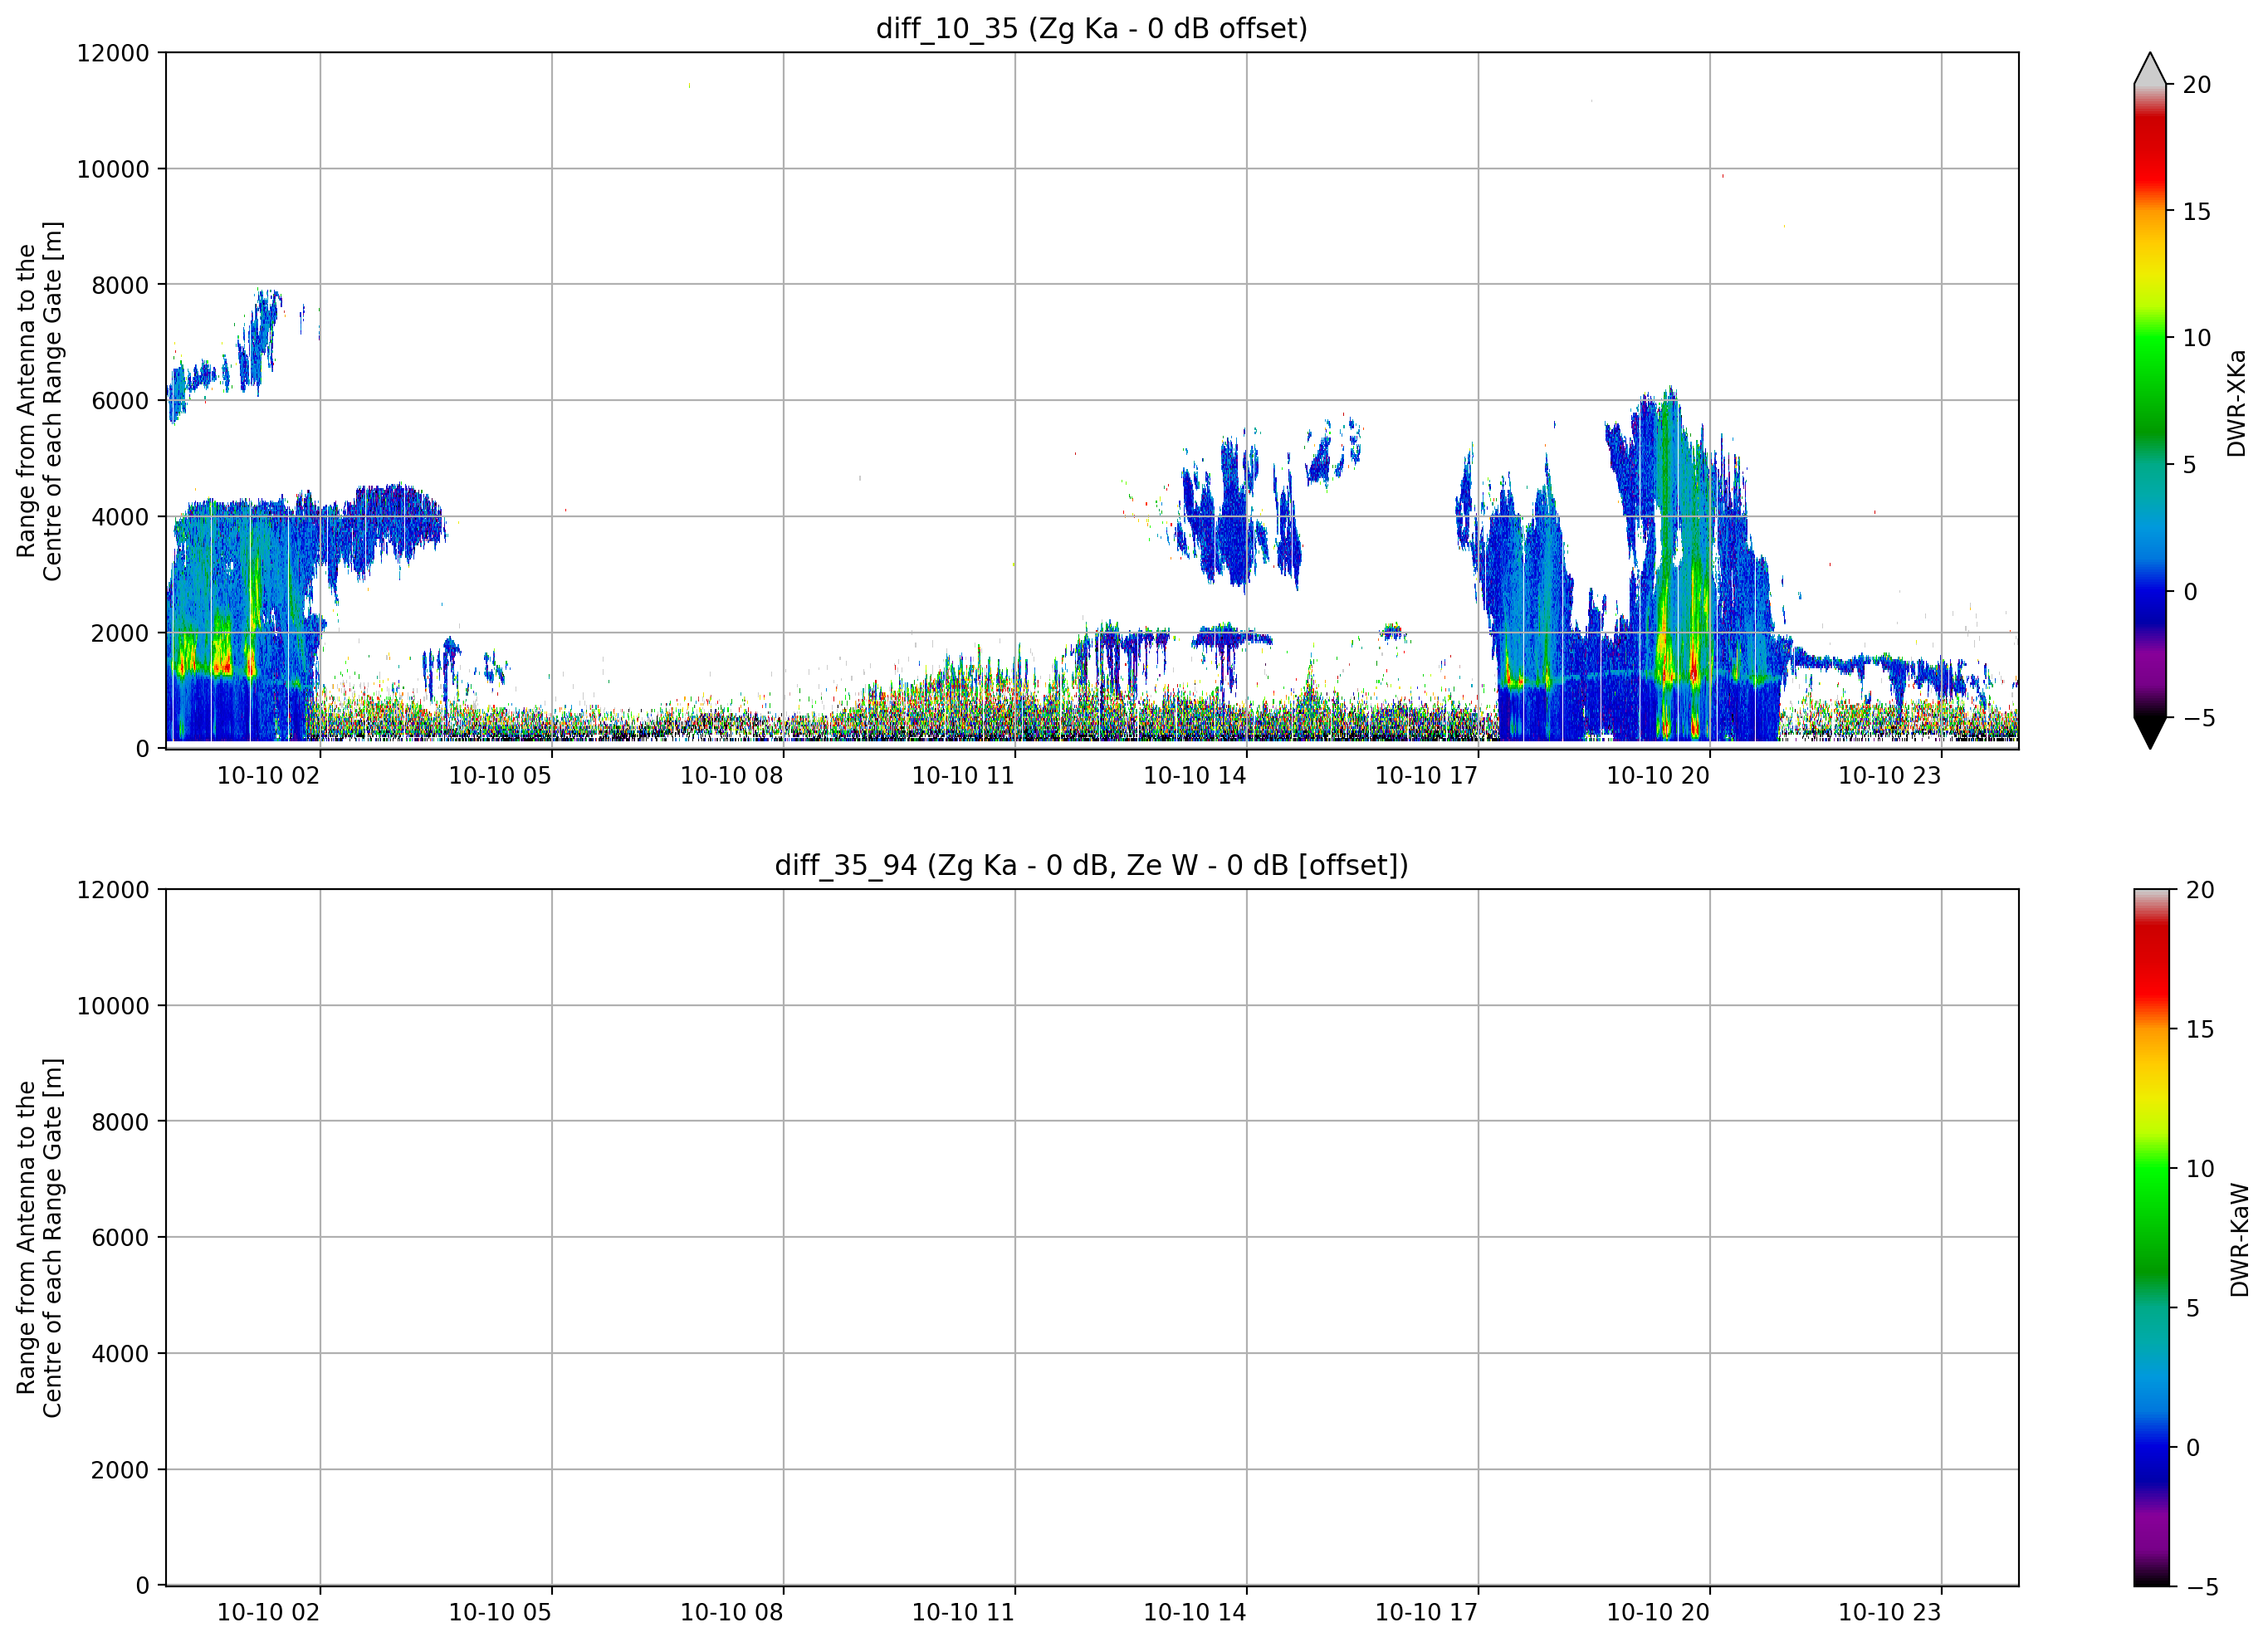
Task: Click the DWR-XKa colorbar label
Action: coord(2236,403)
